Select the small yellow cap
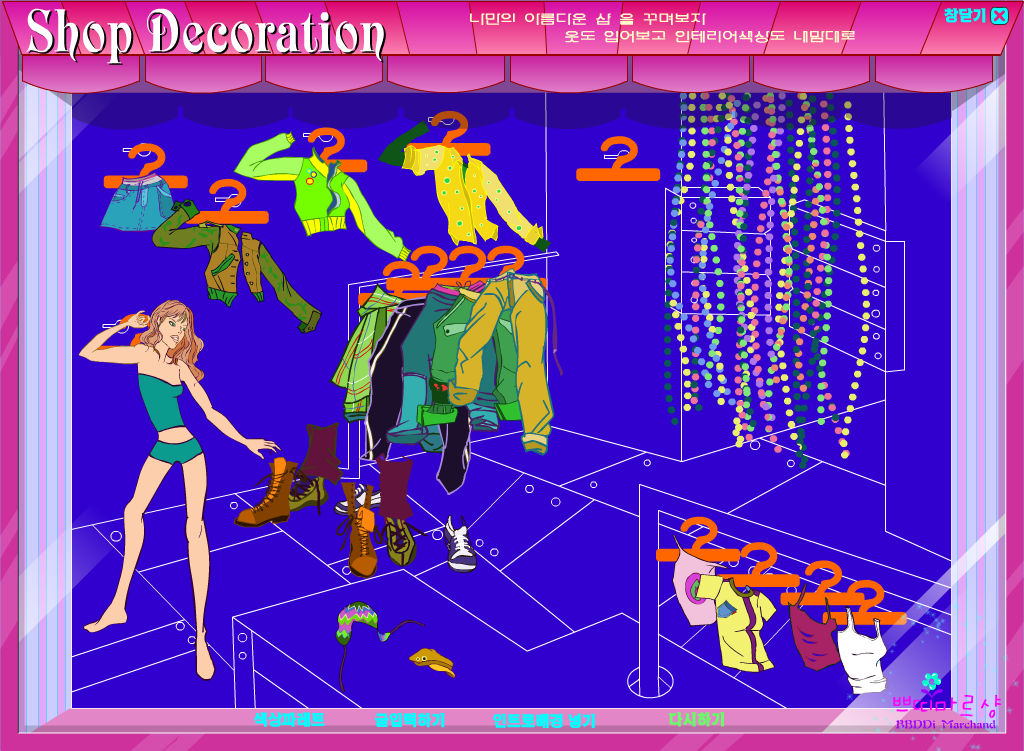Viewport: 1024px width, 751px height. coord(432,662)
